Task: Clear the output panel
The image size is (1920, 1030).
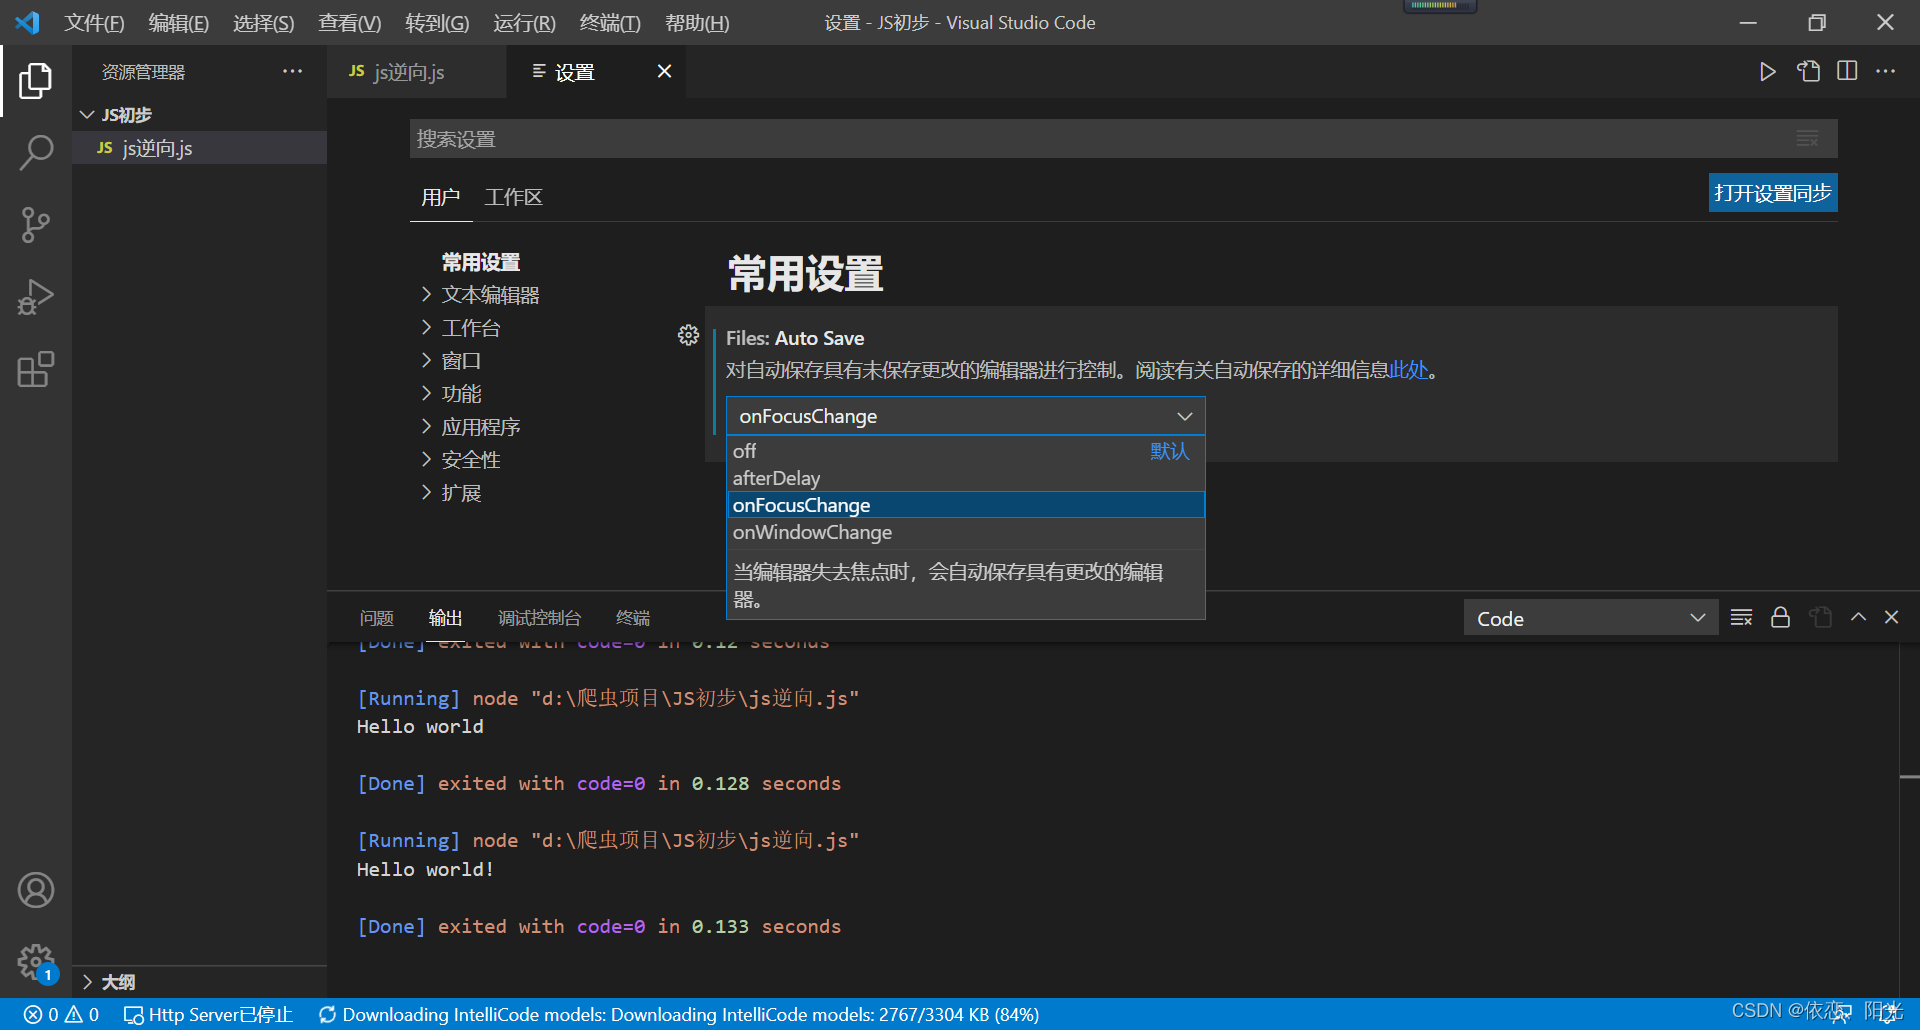Action: click(1741, 617)
